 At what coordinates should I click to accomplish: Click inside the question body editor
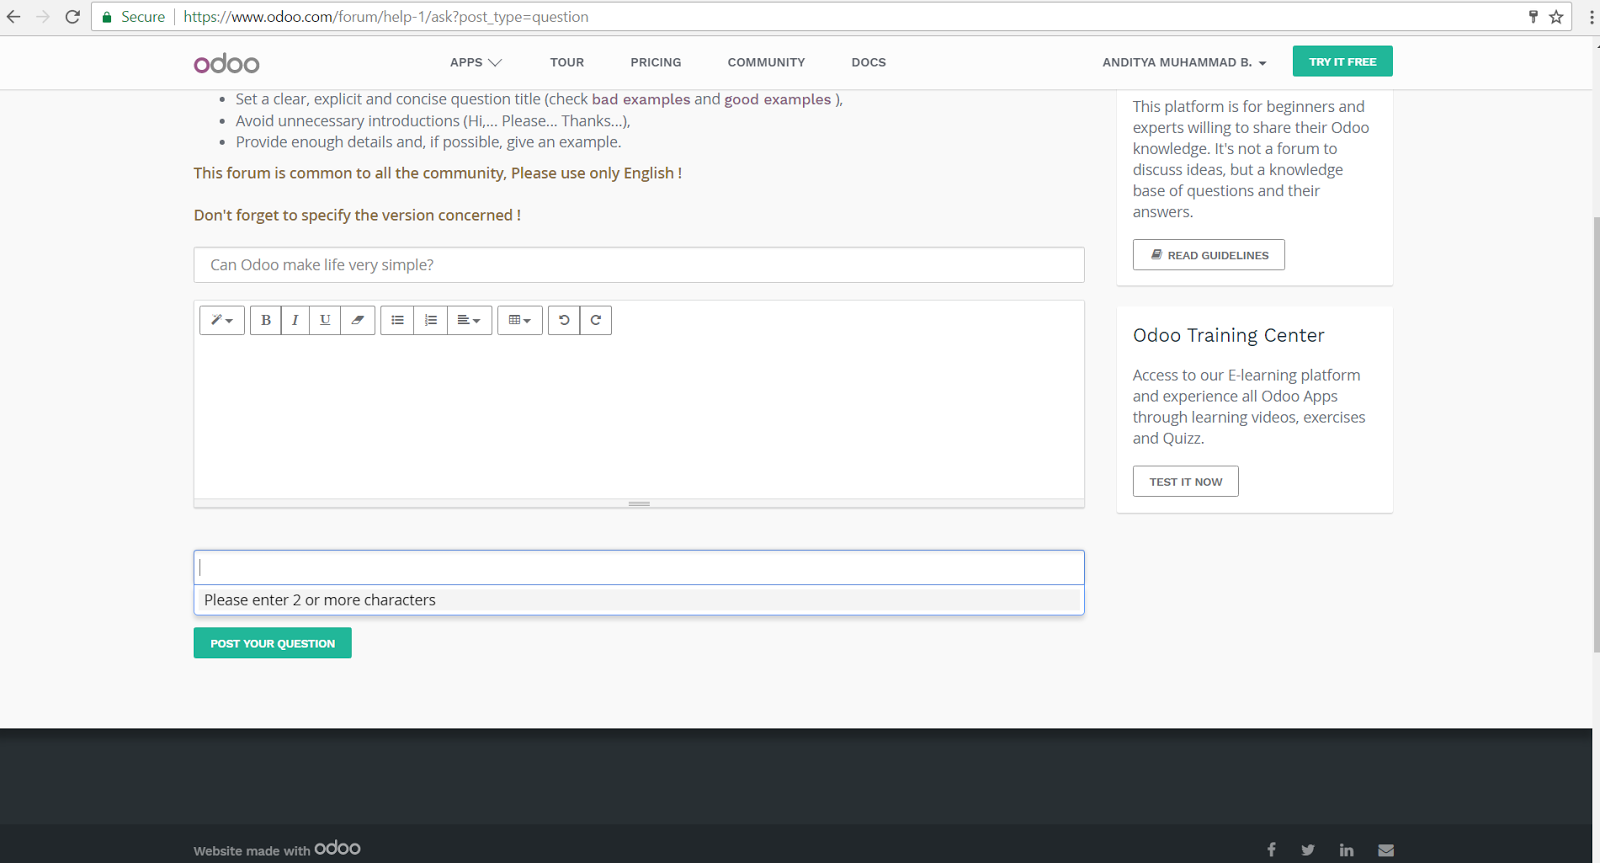(x=639, y=418)
